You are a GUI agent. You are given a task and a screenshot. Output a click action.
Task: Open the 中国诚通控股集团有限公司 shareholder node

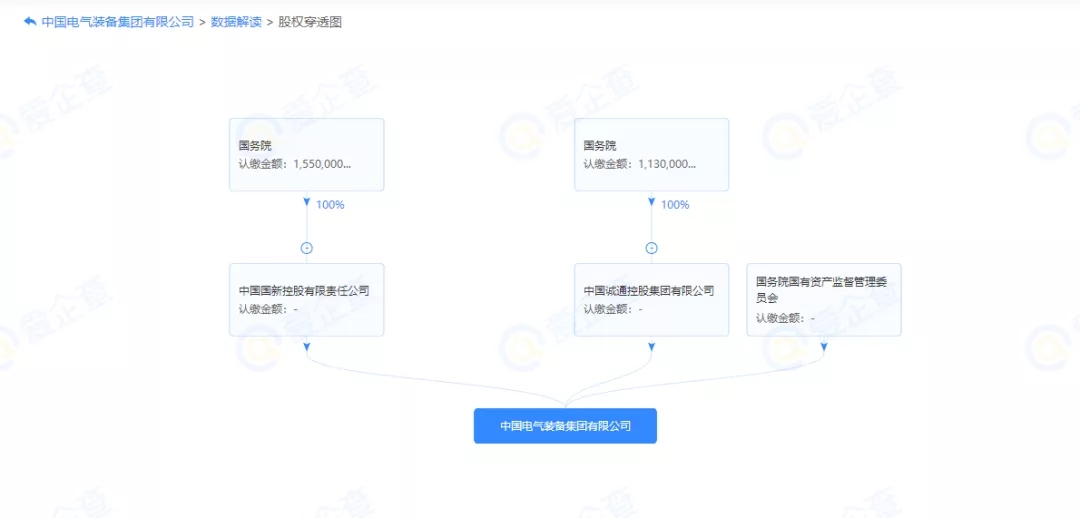click(651, 299)
